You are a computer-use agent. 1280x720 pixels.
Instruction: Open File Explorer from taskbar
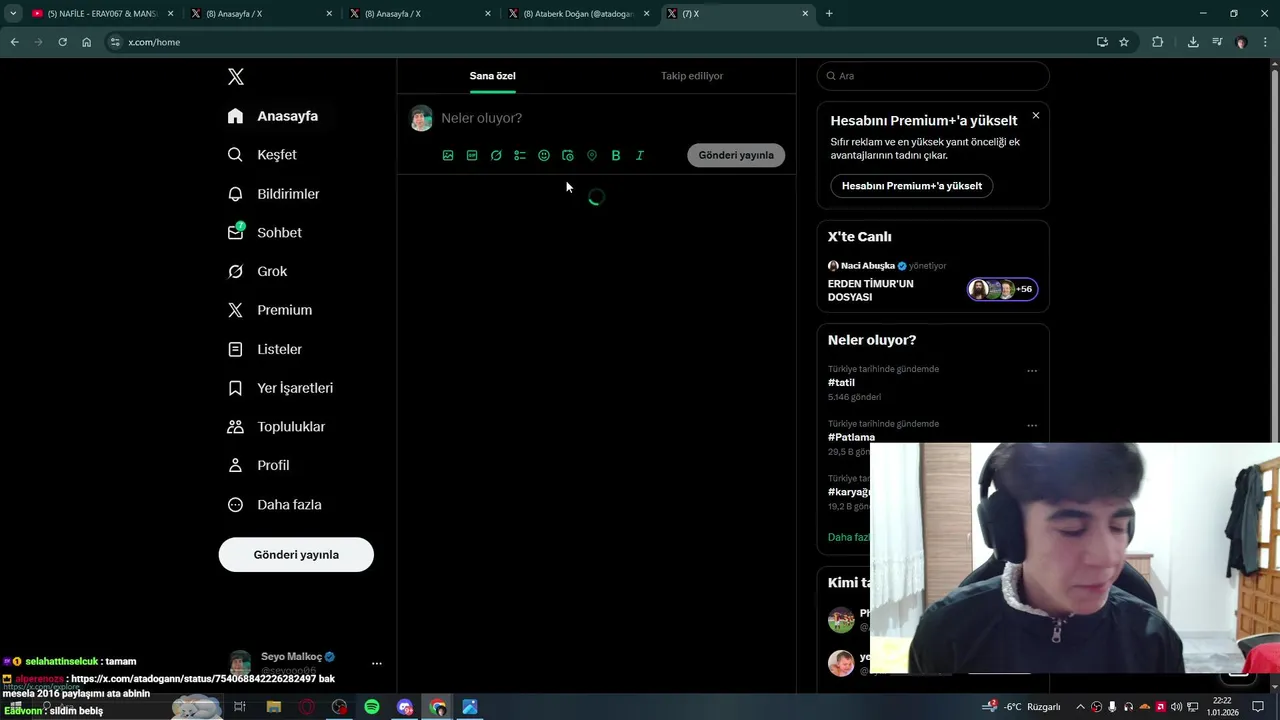[274, 707]
